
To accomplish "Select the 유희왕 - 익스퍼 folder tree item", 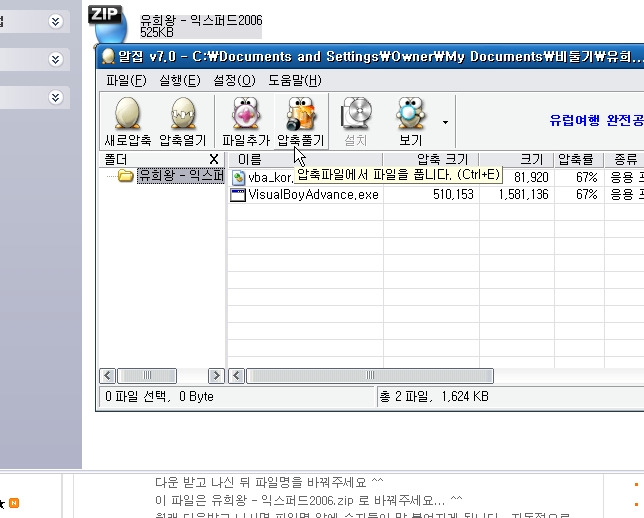I will coord(181,176).
